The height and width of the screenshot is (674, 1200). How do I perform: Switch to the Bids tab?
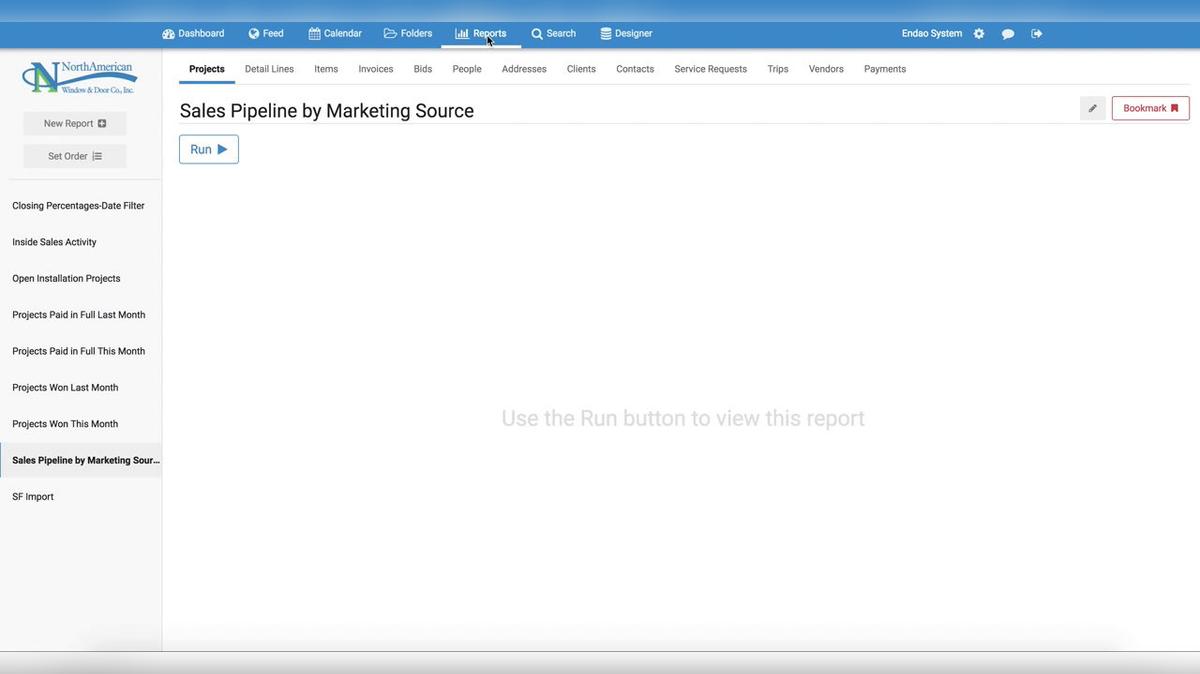pyautogui.click(x=423, y=69)
